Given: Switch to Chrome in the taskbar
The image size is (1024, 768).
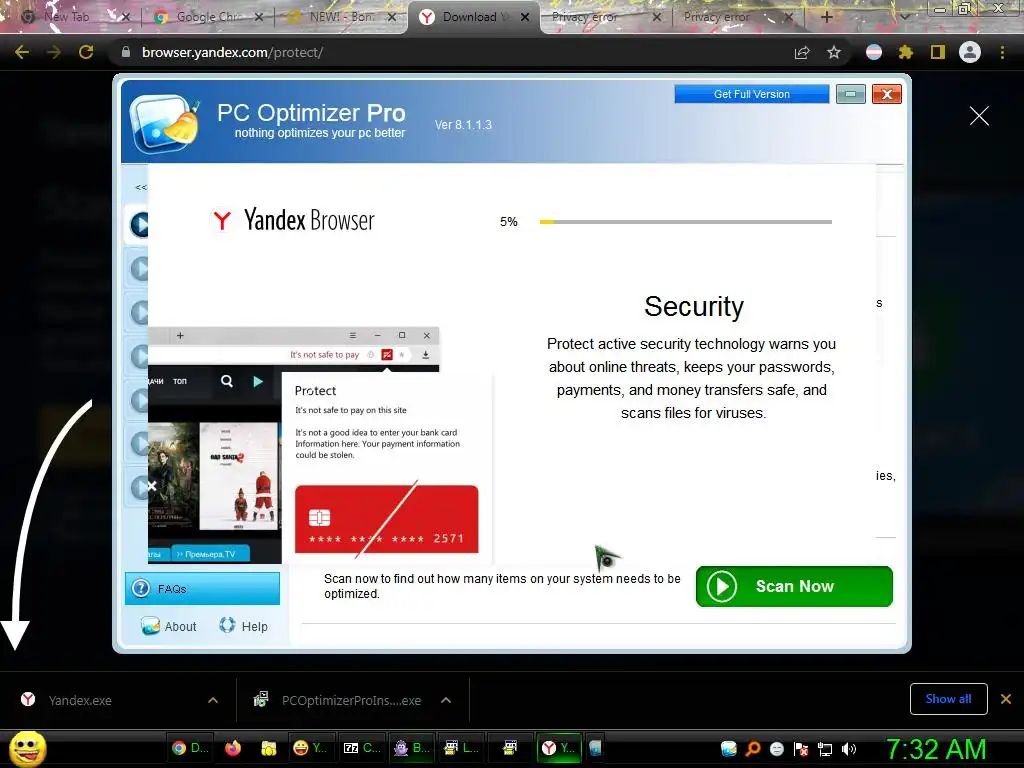Looking at the screenshot, I should pyautogui.click(x=190, y=748).
